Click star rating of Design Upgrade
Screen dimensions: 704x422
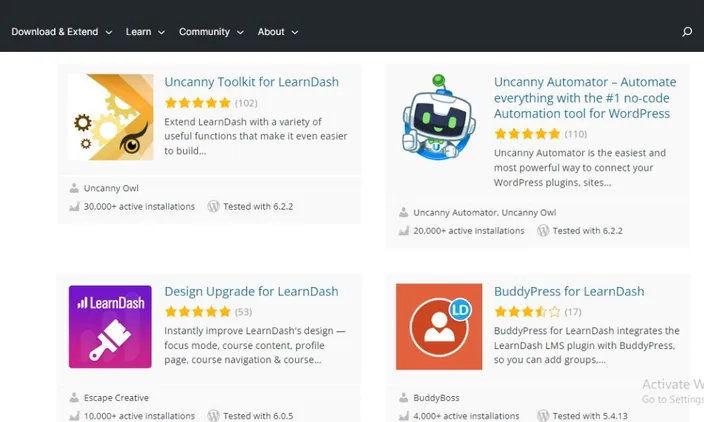point(198,312)
